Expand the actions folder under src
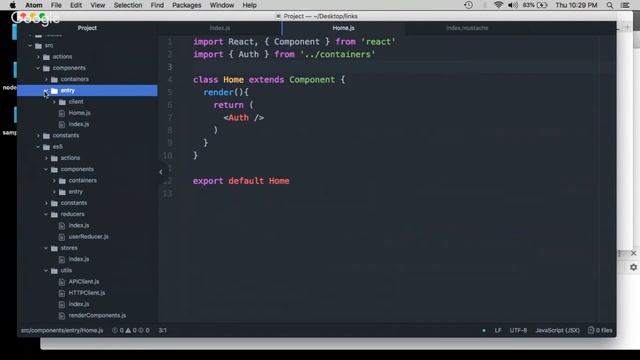 pyautogui.click(x=38, y=57)
